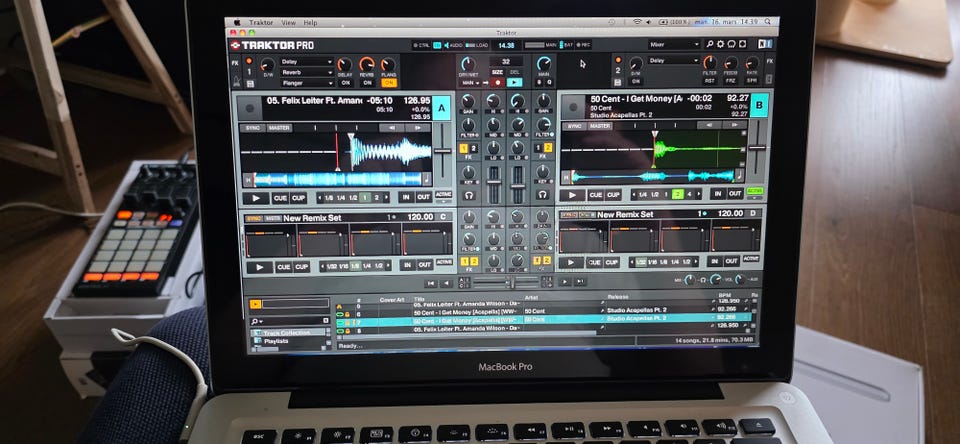
Task: Click Remix Deck D play button
Action: pos(571,262)
